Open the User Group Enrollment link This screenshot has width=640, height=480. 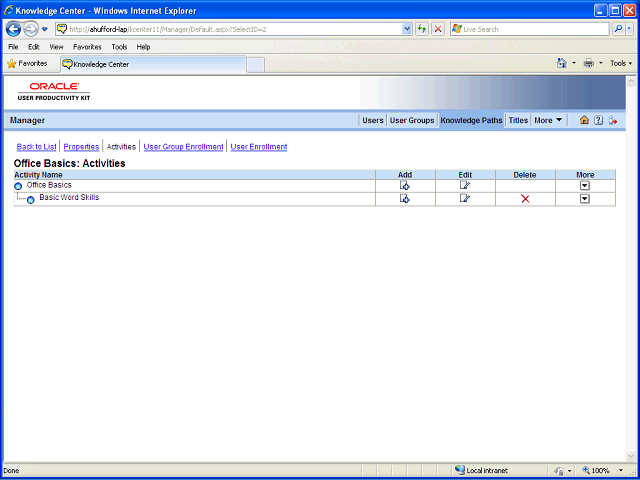tap(183, 147)
